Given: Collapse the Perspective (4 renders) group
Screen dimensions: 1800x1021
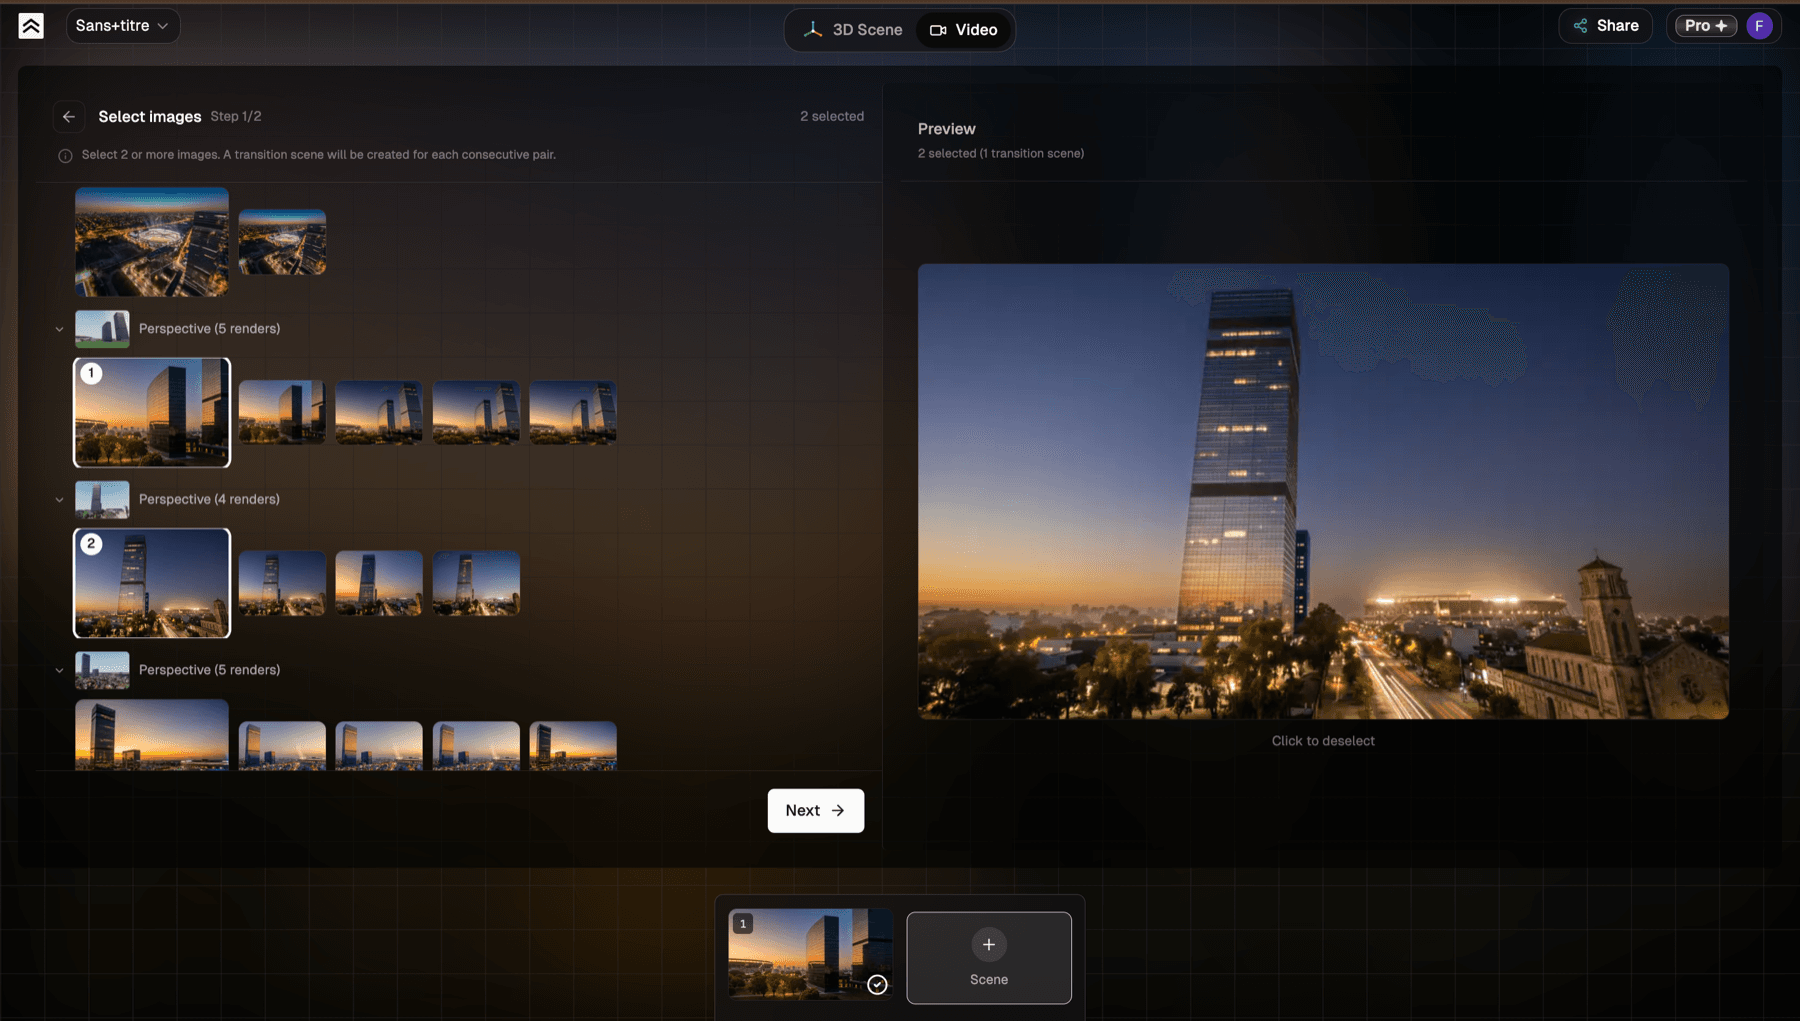Looking at the screenshot, I should tap(59, 500).
